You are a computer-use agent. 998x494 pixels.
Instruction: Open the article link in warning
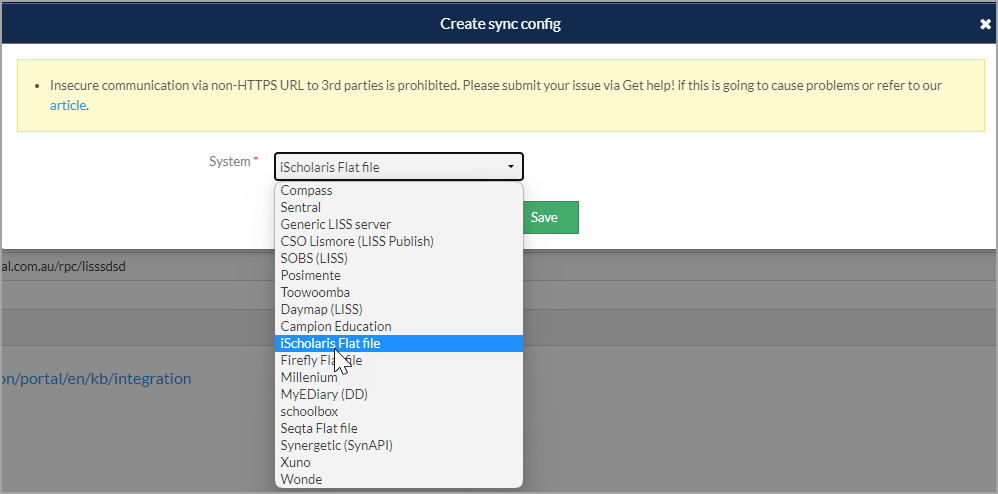pyautogui.click(x=68, y=106)
